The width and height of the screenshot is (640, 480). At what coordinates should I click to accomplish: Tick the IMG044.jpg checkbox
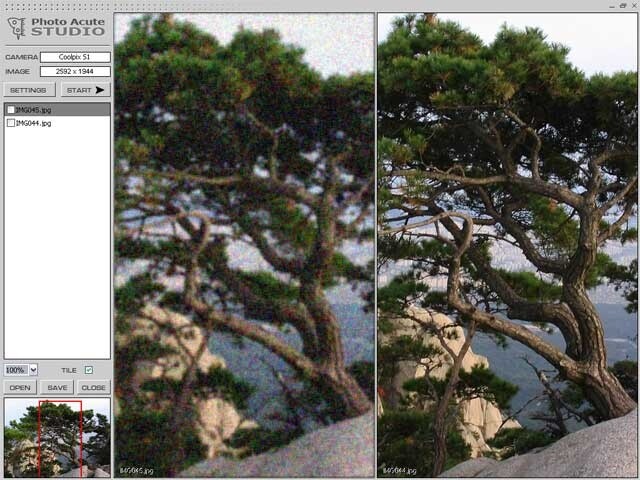[11, 123]
